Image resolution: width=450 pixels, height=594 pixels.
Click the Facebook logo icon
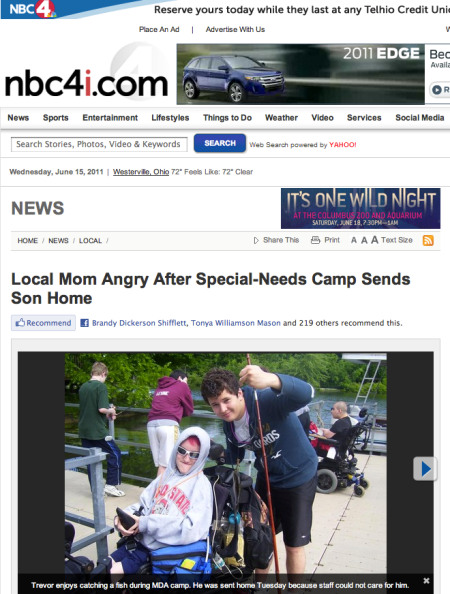(84, 323)
